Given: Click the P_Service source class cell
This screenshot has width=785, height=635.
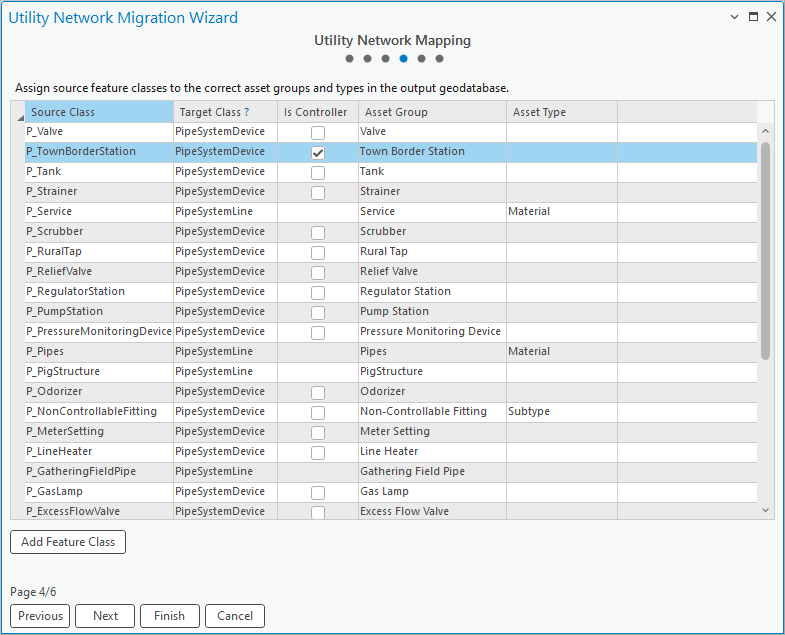Looking at the screenshot, I should click(x=99, y=212).
